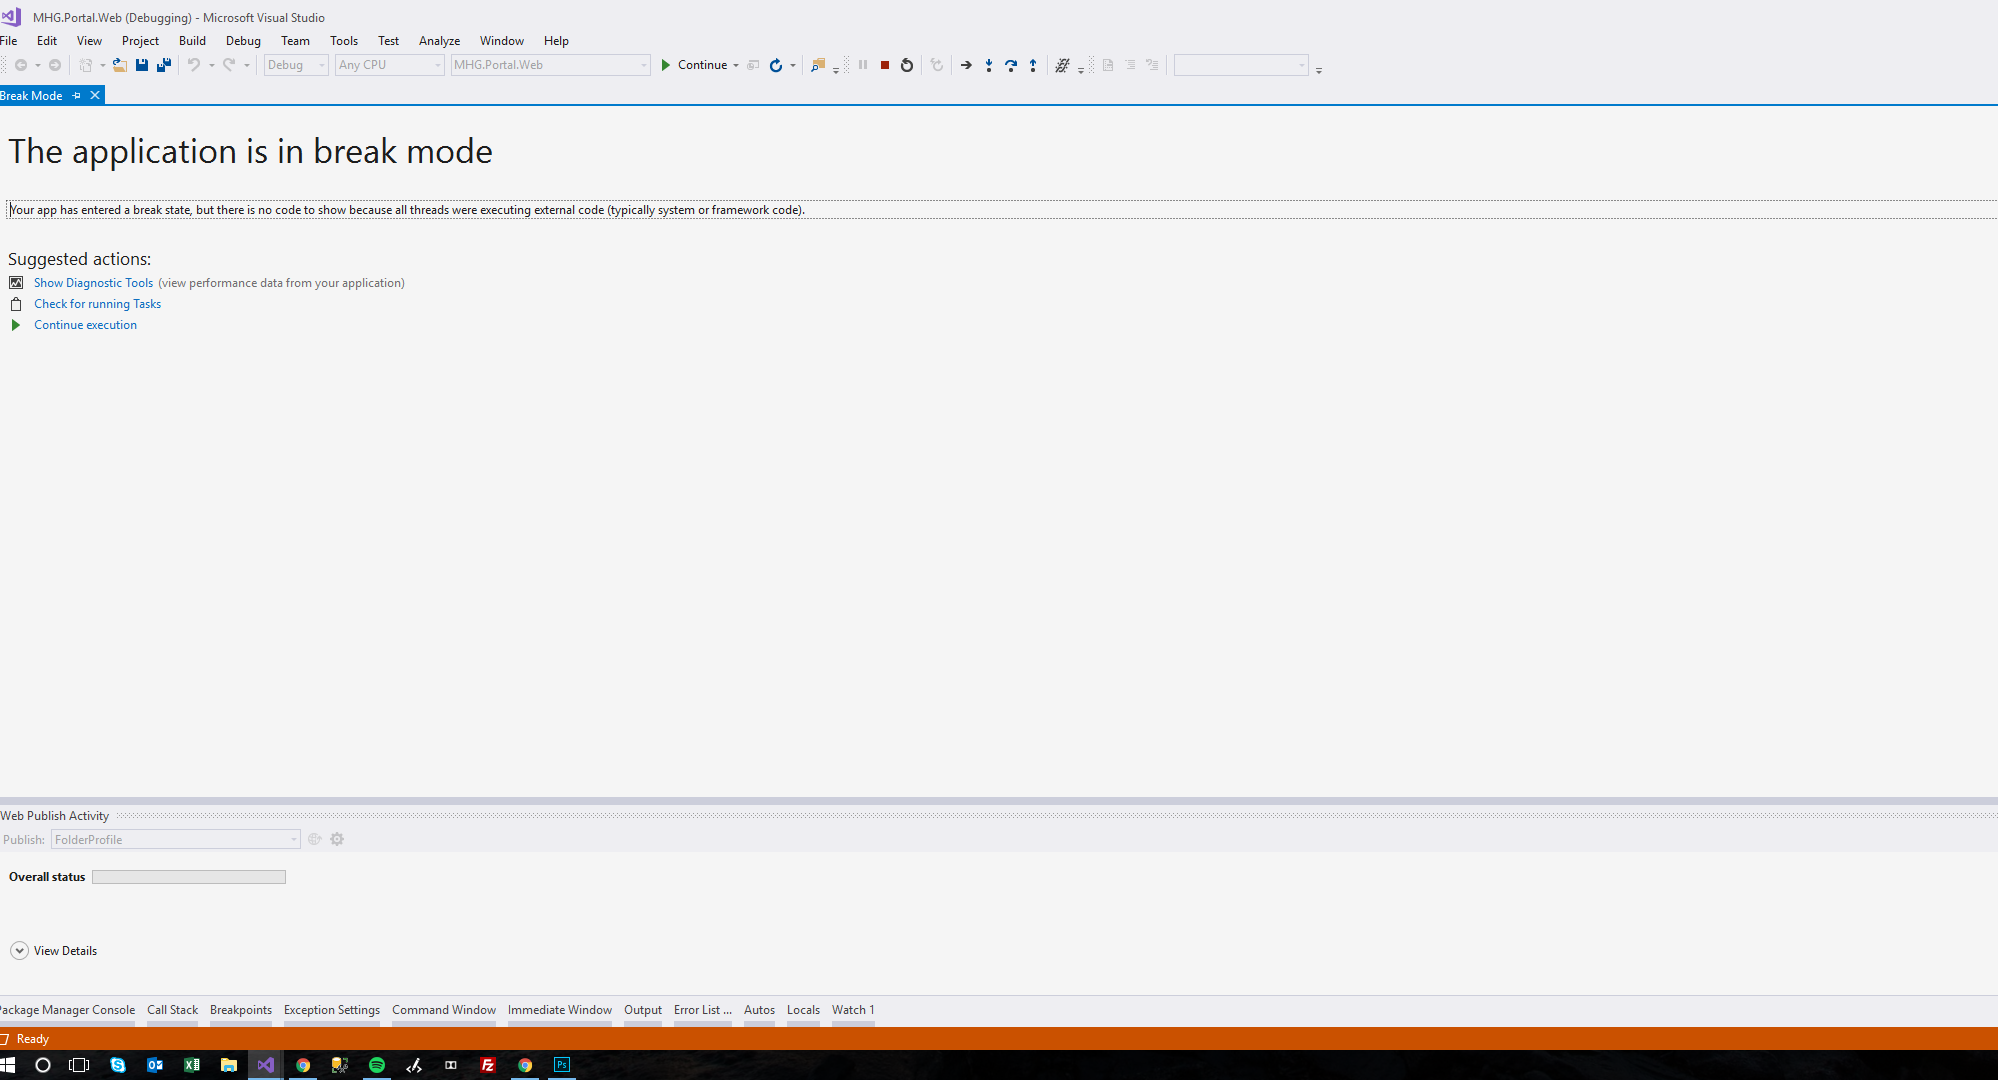1998x1080 pixels.
Task: Click the Continue execution link
Action: coord(85,324)
